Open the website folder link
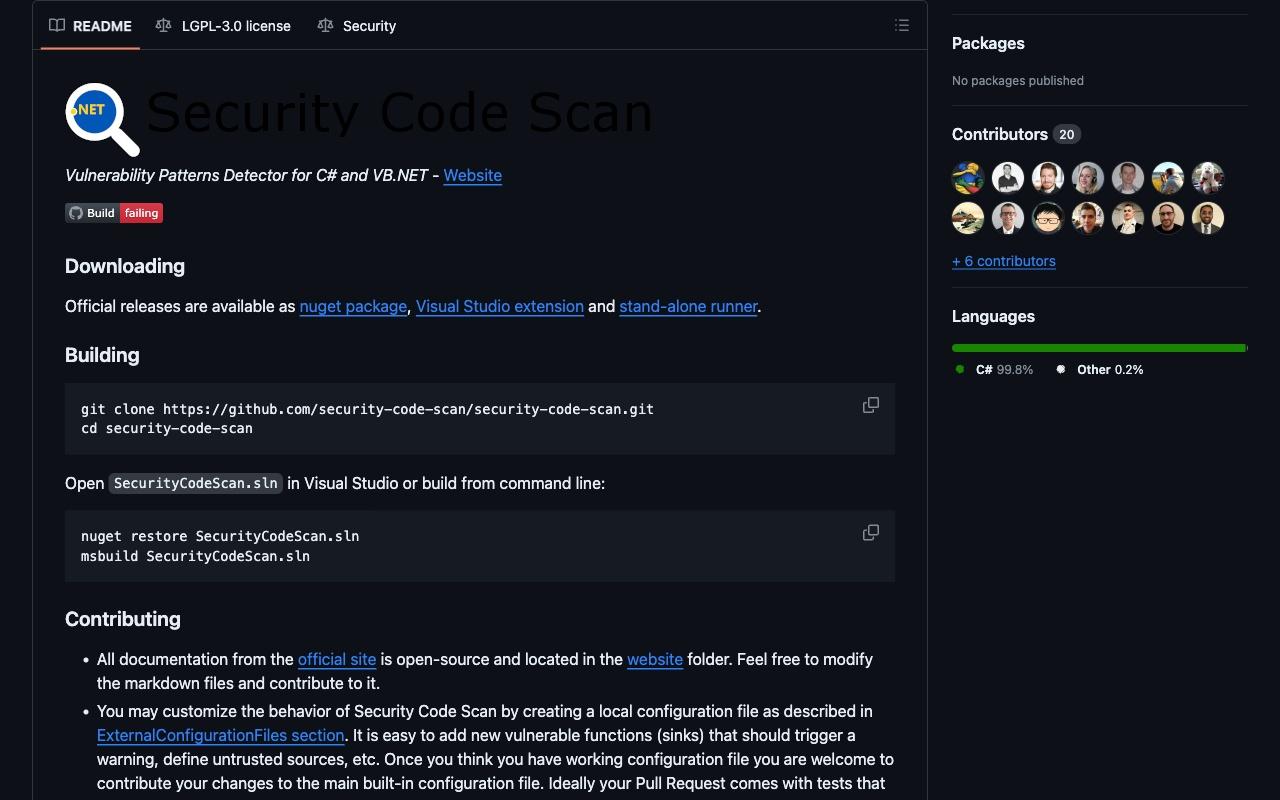The width and height of the screenshot is (1280, 800). (x=655, y=659)
